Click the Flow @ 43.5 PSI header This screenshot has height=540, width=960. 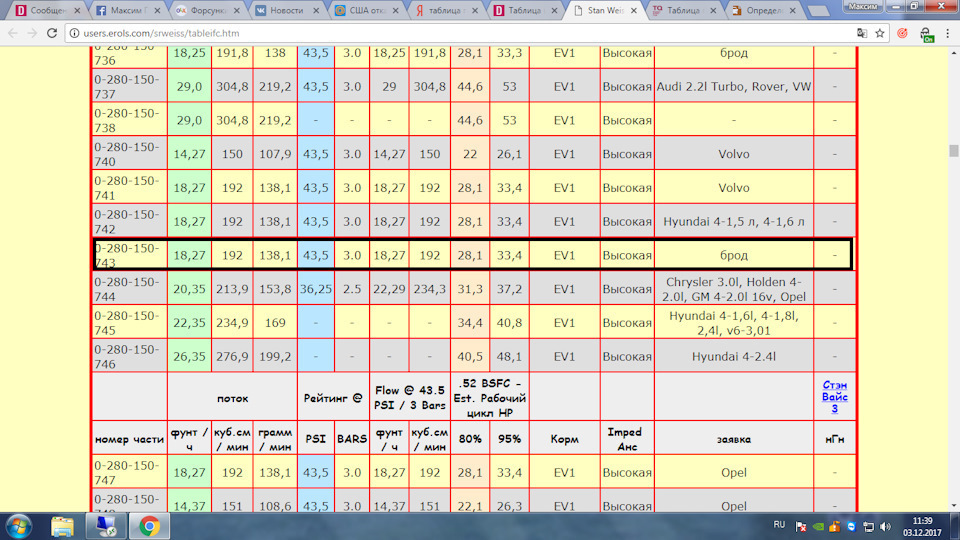pyautogui.click(x=410, y=398)
